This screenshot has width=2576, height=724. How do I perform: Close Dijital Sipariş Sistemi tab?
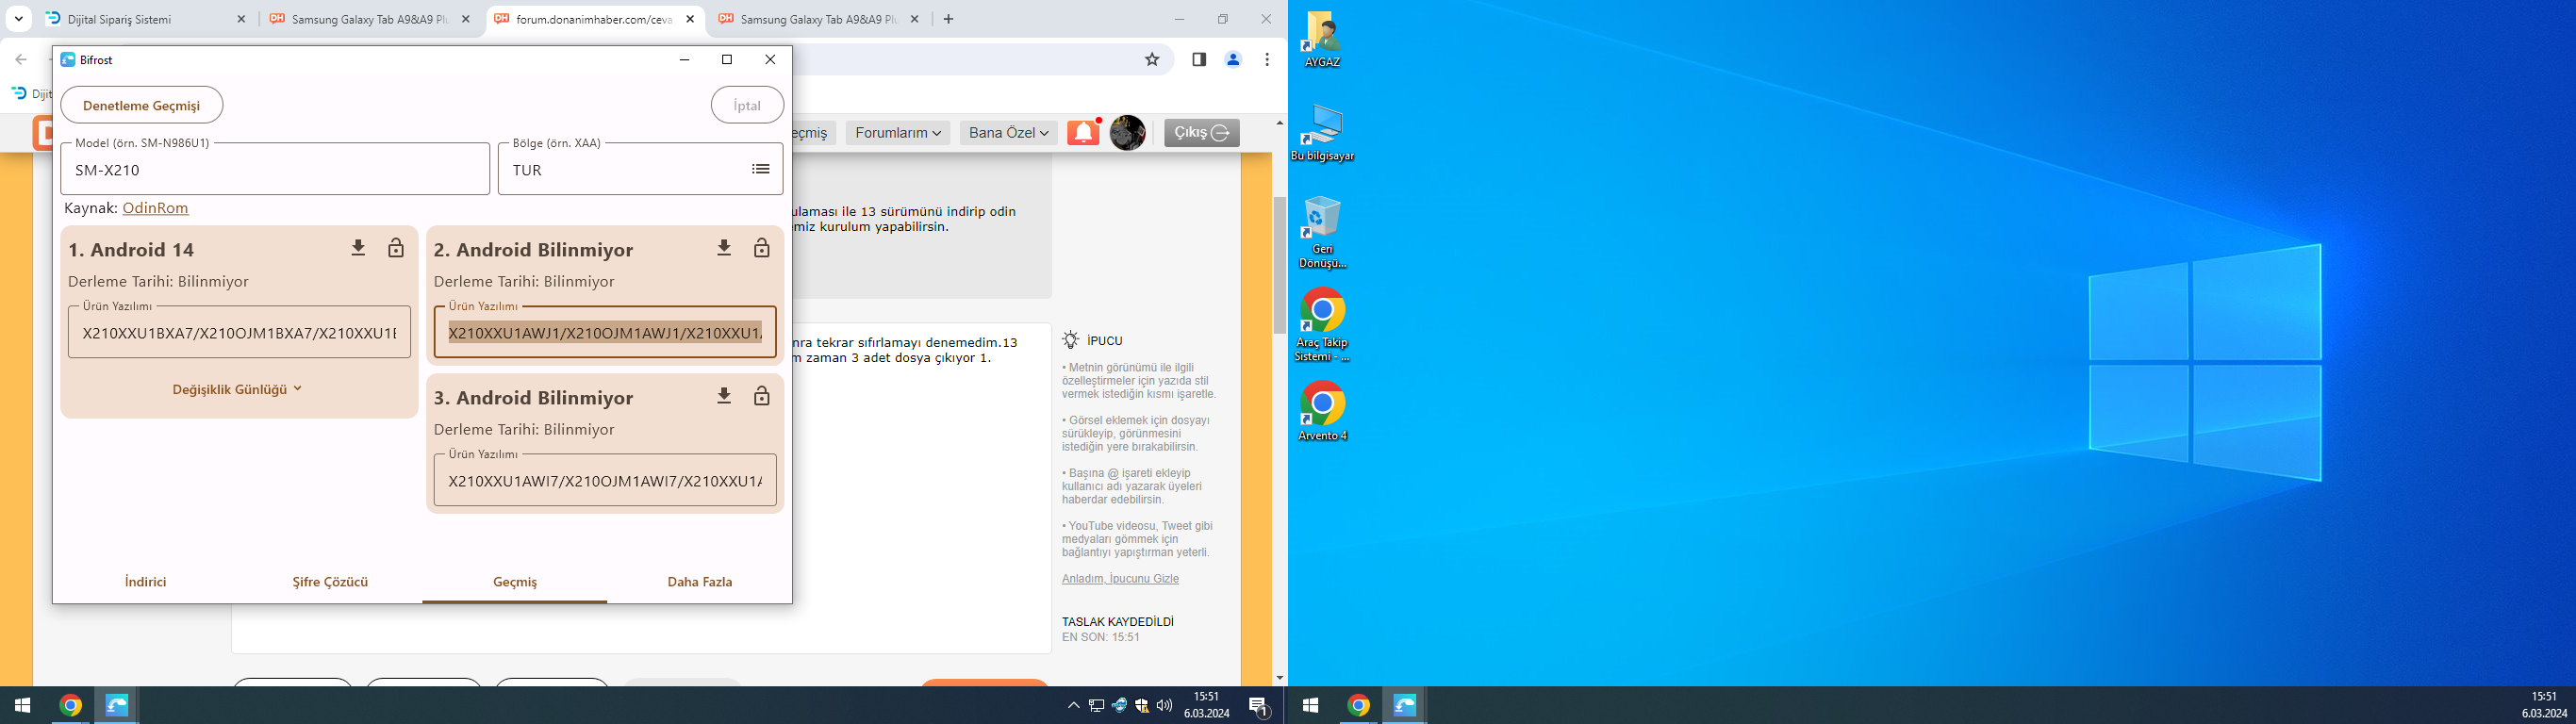(x=241, y=19)
